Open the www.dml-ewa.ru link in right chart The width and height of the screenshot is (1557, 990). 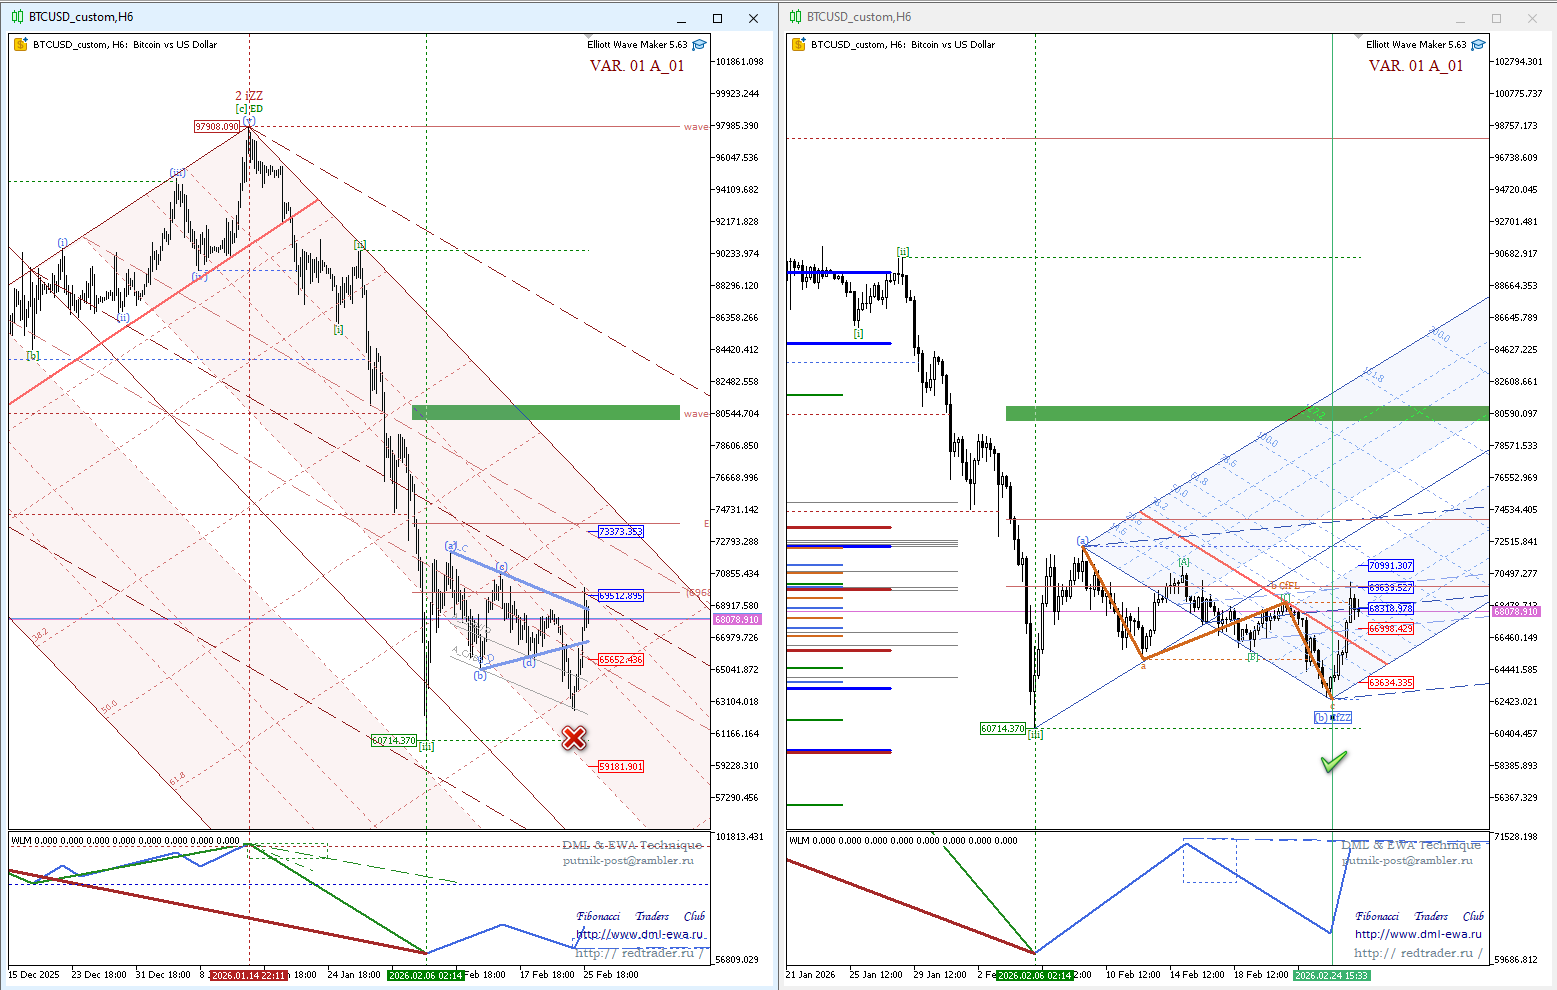coord(1418,934)
